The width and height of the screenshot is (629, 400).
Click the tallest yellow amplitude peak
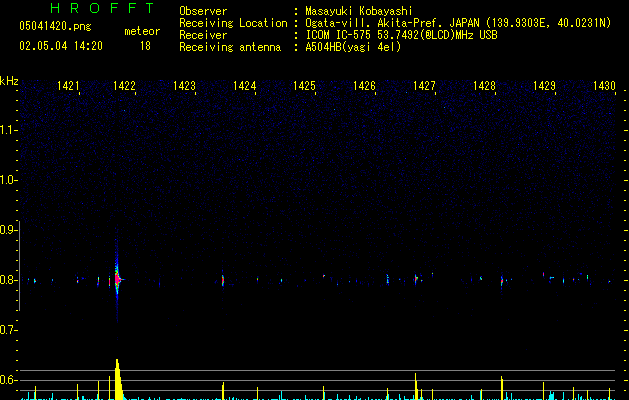click(118, 380)
